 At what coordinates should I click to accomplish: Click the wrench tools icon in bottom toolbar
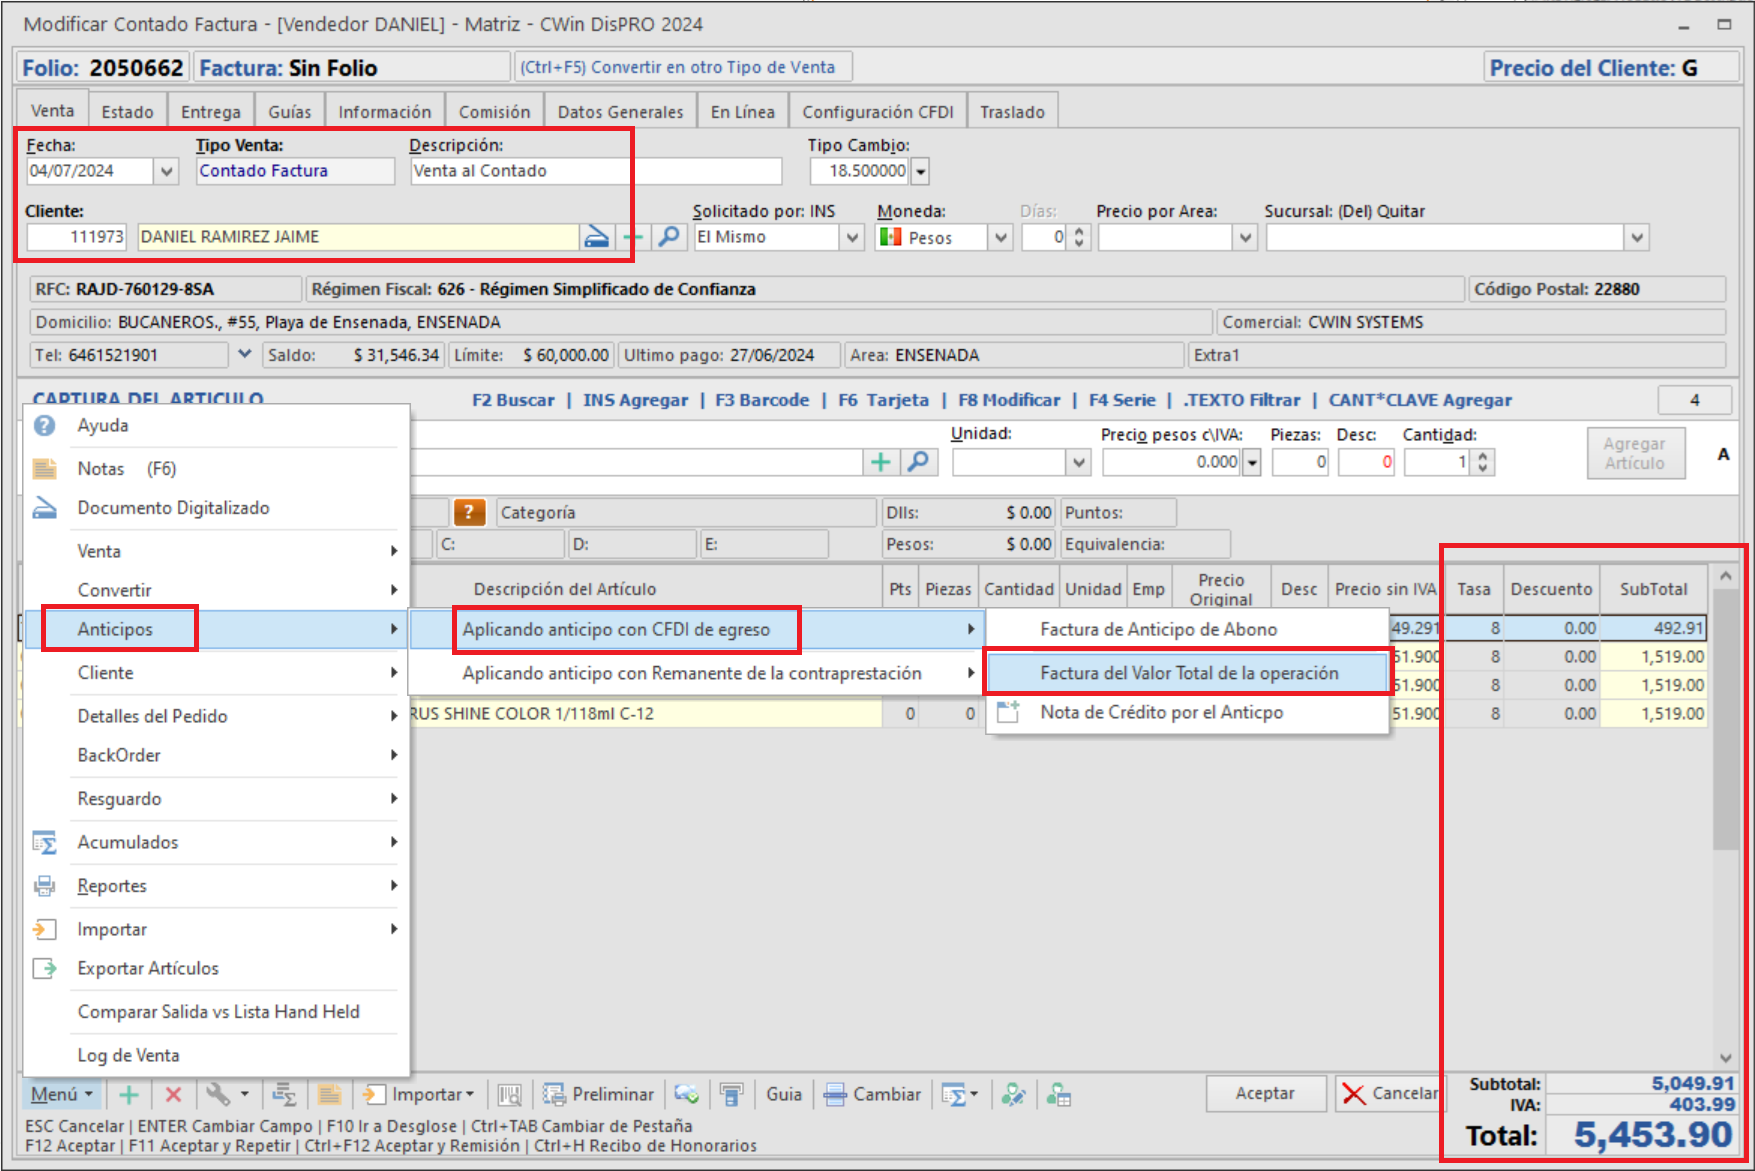pos(217,1094)
